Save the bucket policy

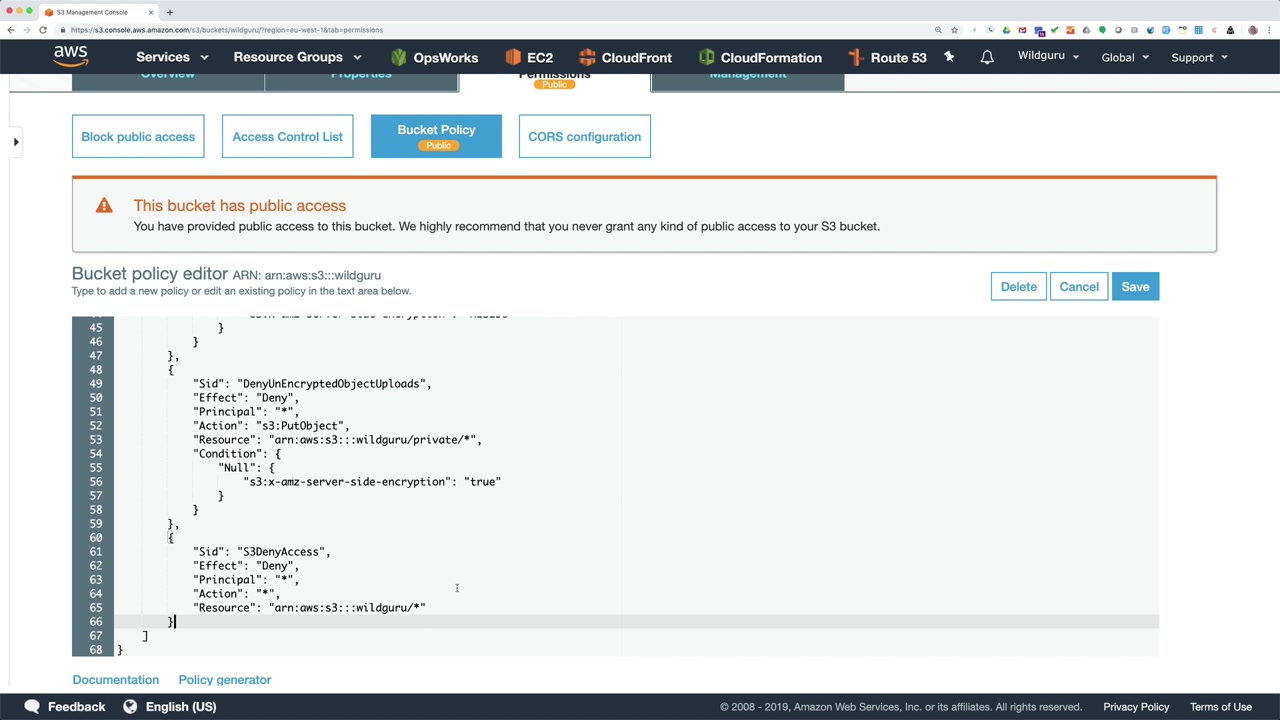click(1135, 287)
